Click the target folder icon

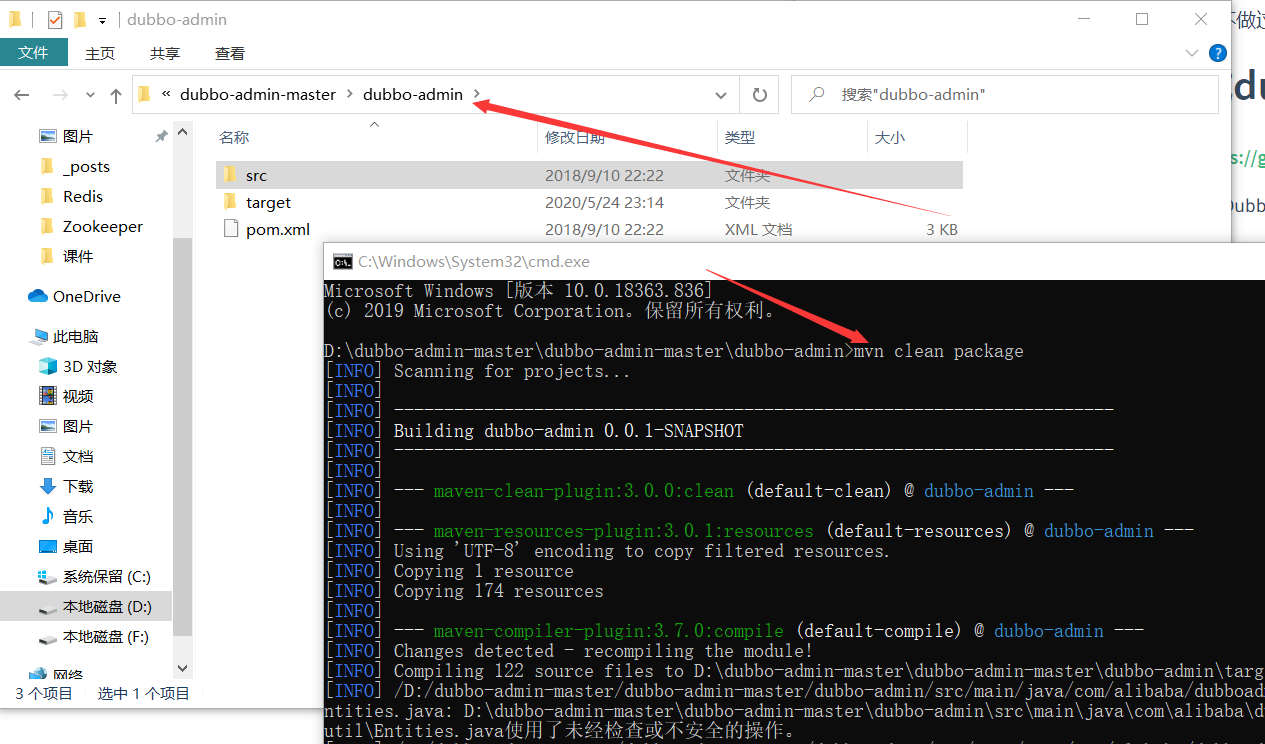click(230, 202)
